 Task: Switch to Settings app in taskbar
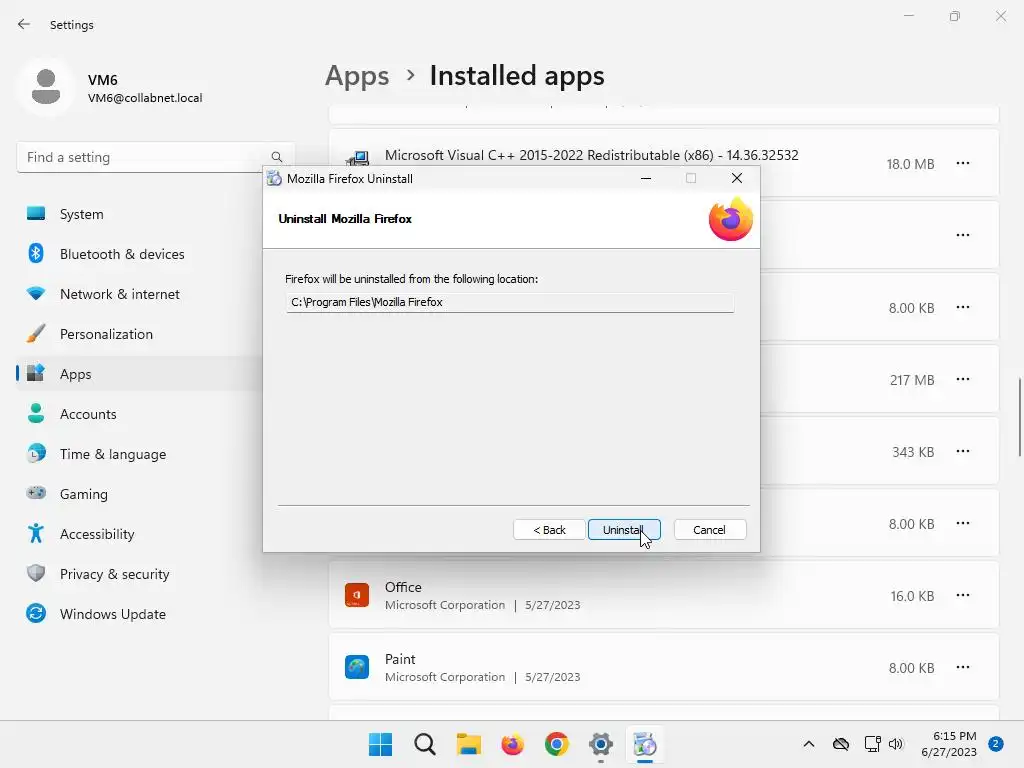[601, 744]
